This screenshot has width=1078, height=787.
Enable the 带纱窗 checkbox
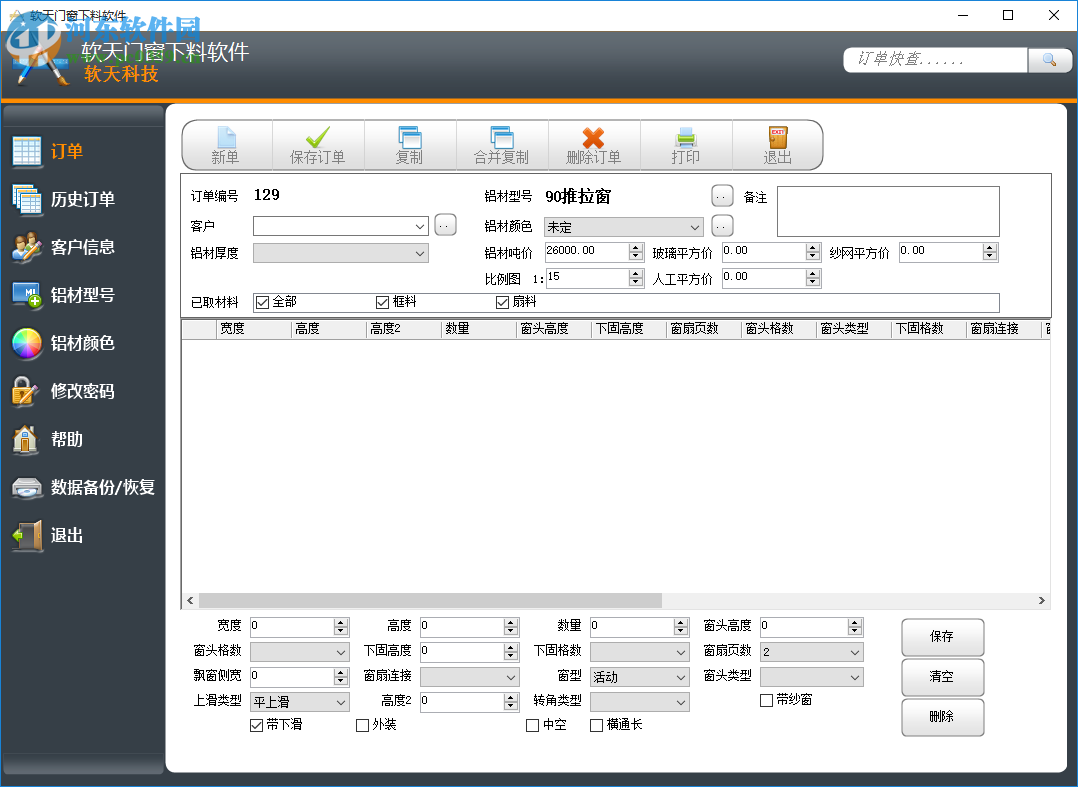point(767,700)
